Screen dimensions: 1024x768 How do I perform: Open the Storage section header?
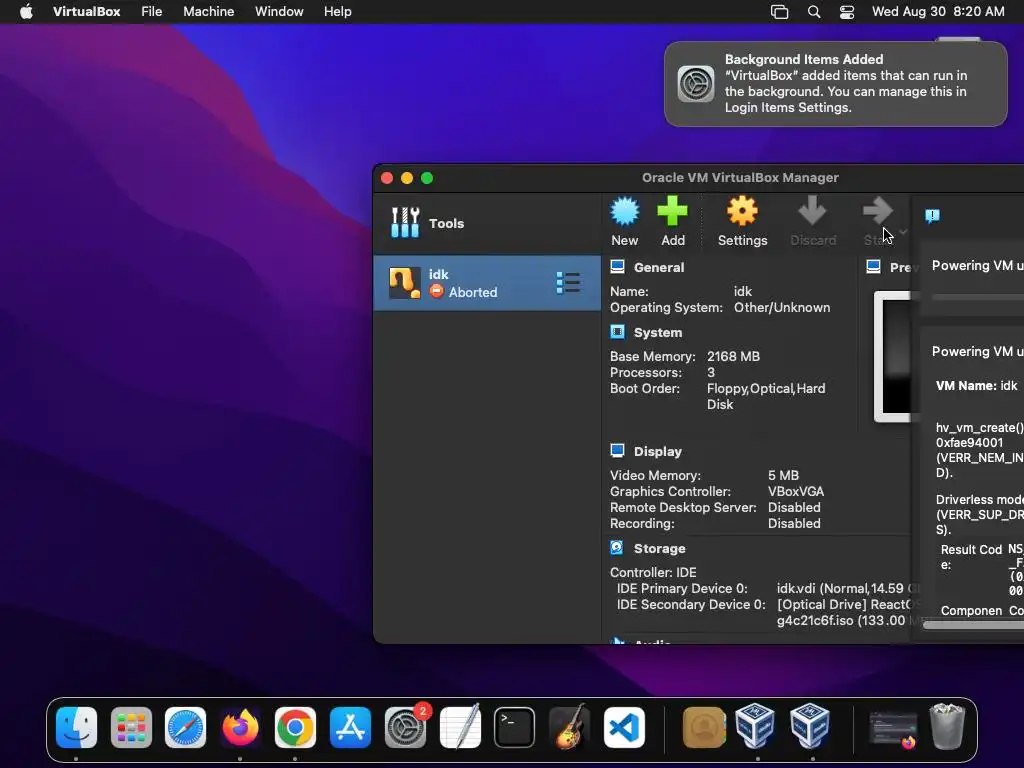660,549
